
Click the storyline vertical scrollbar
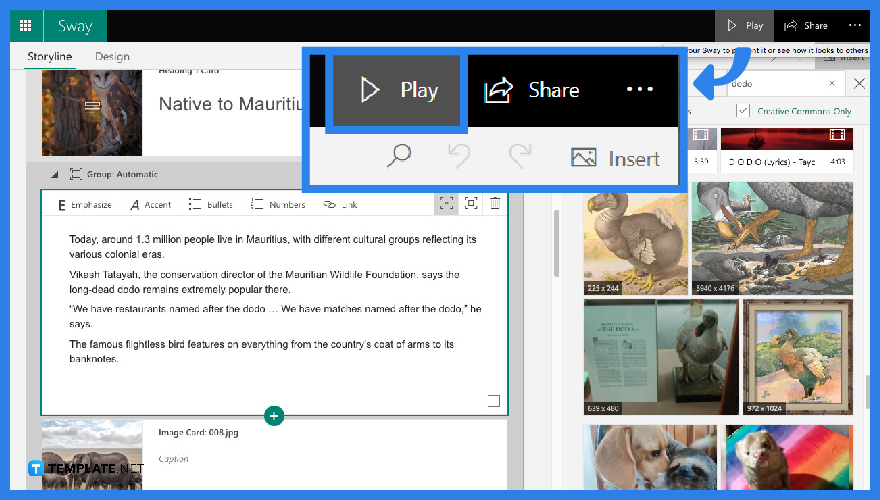(557, 244)
